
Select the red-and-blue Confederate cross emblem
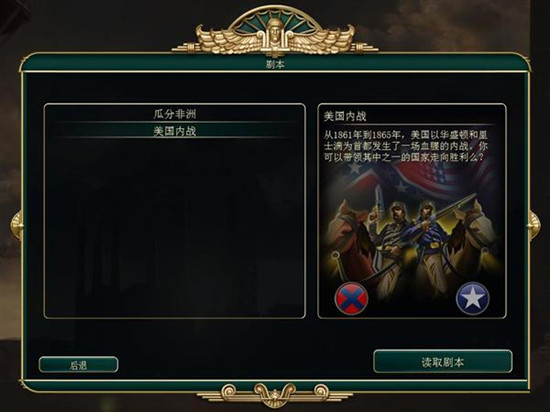pyautogui.click(x=351, y=299)
